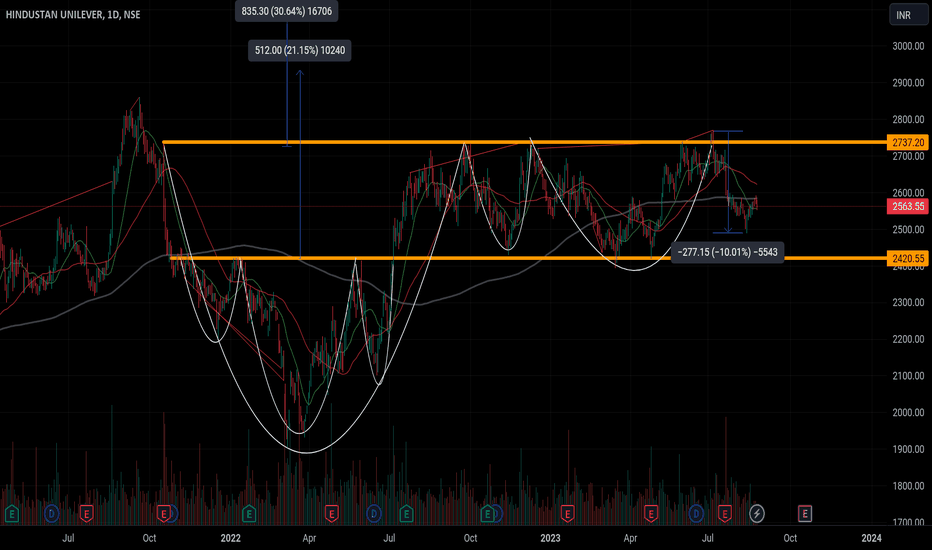Viewport: 932px width, 550px height.
Task: Click the 2900.00 price axis label
Action: (908, 83)
